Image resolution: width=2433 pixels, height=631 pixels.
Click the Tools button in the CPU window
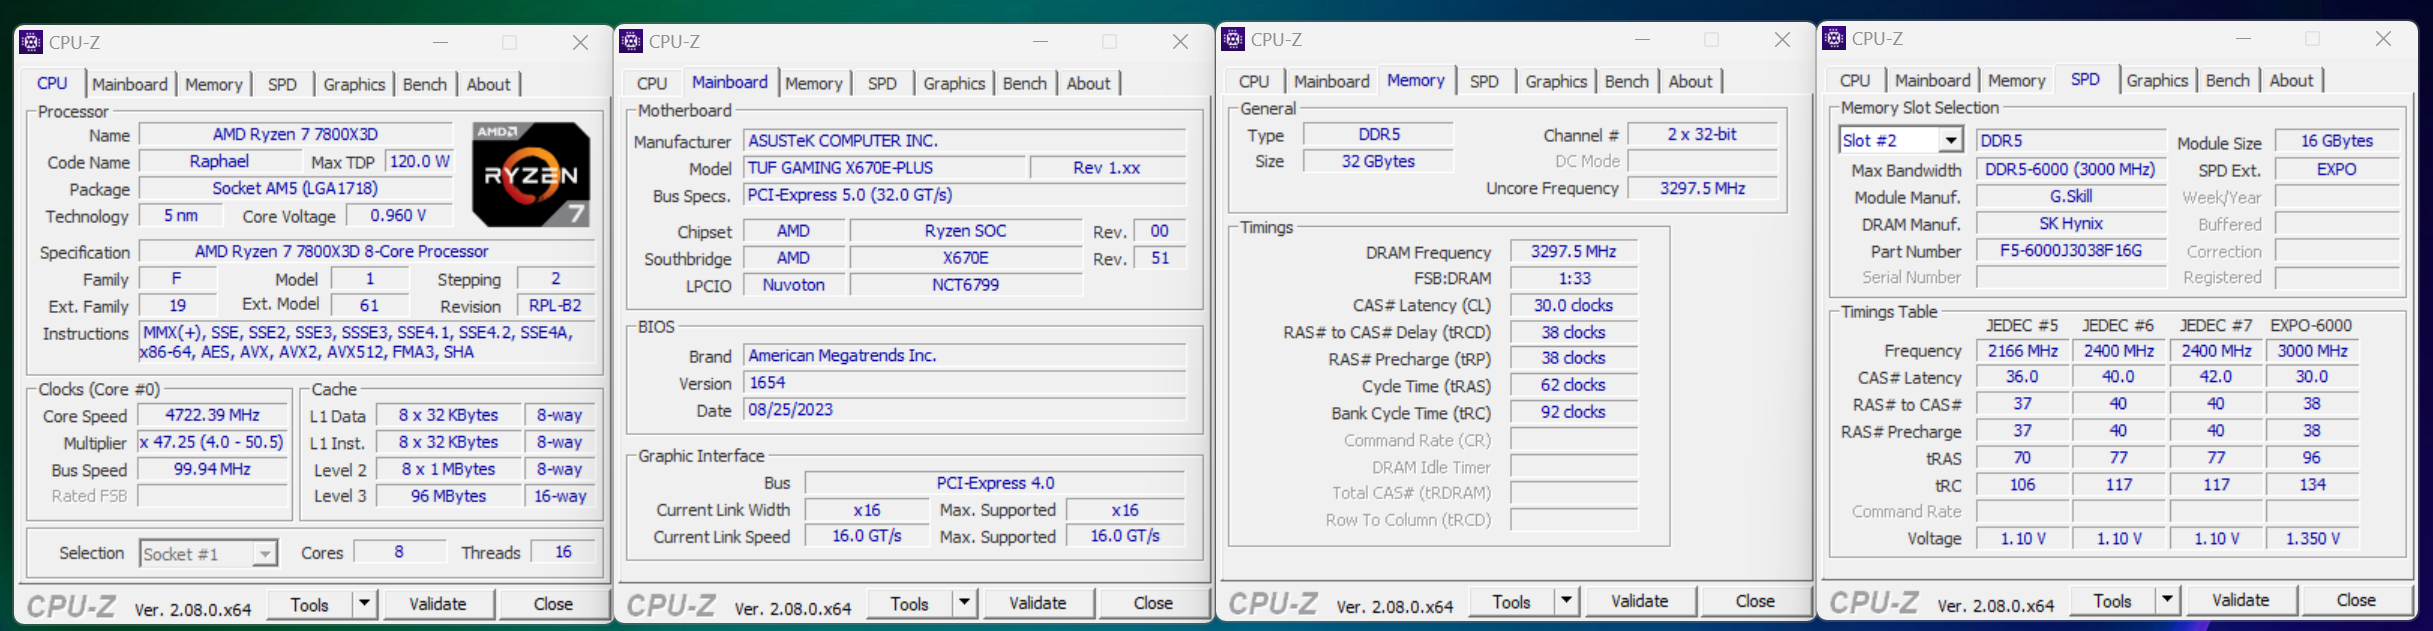310,604
